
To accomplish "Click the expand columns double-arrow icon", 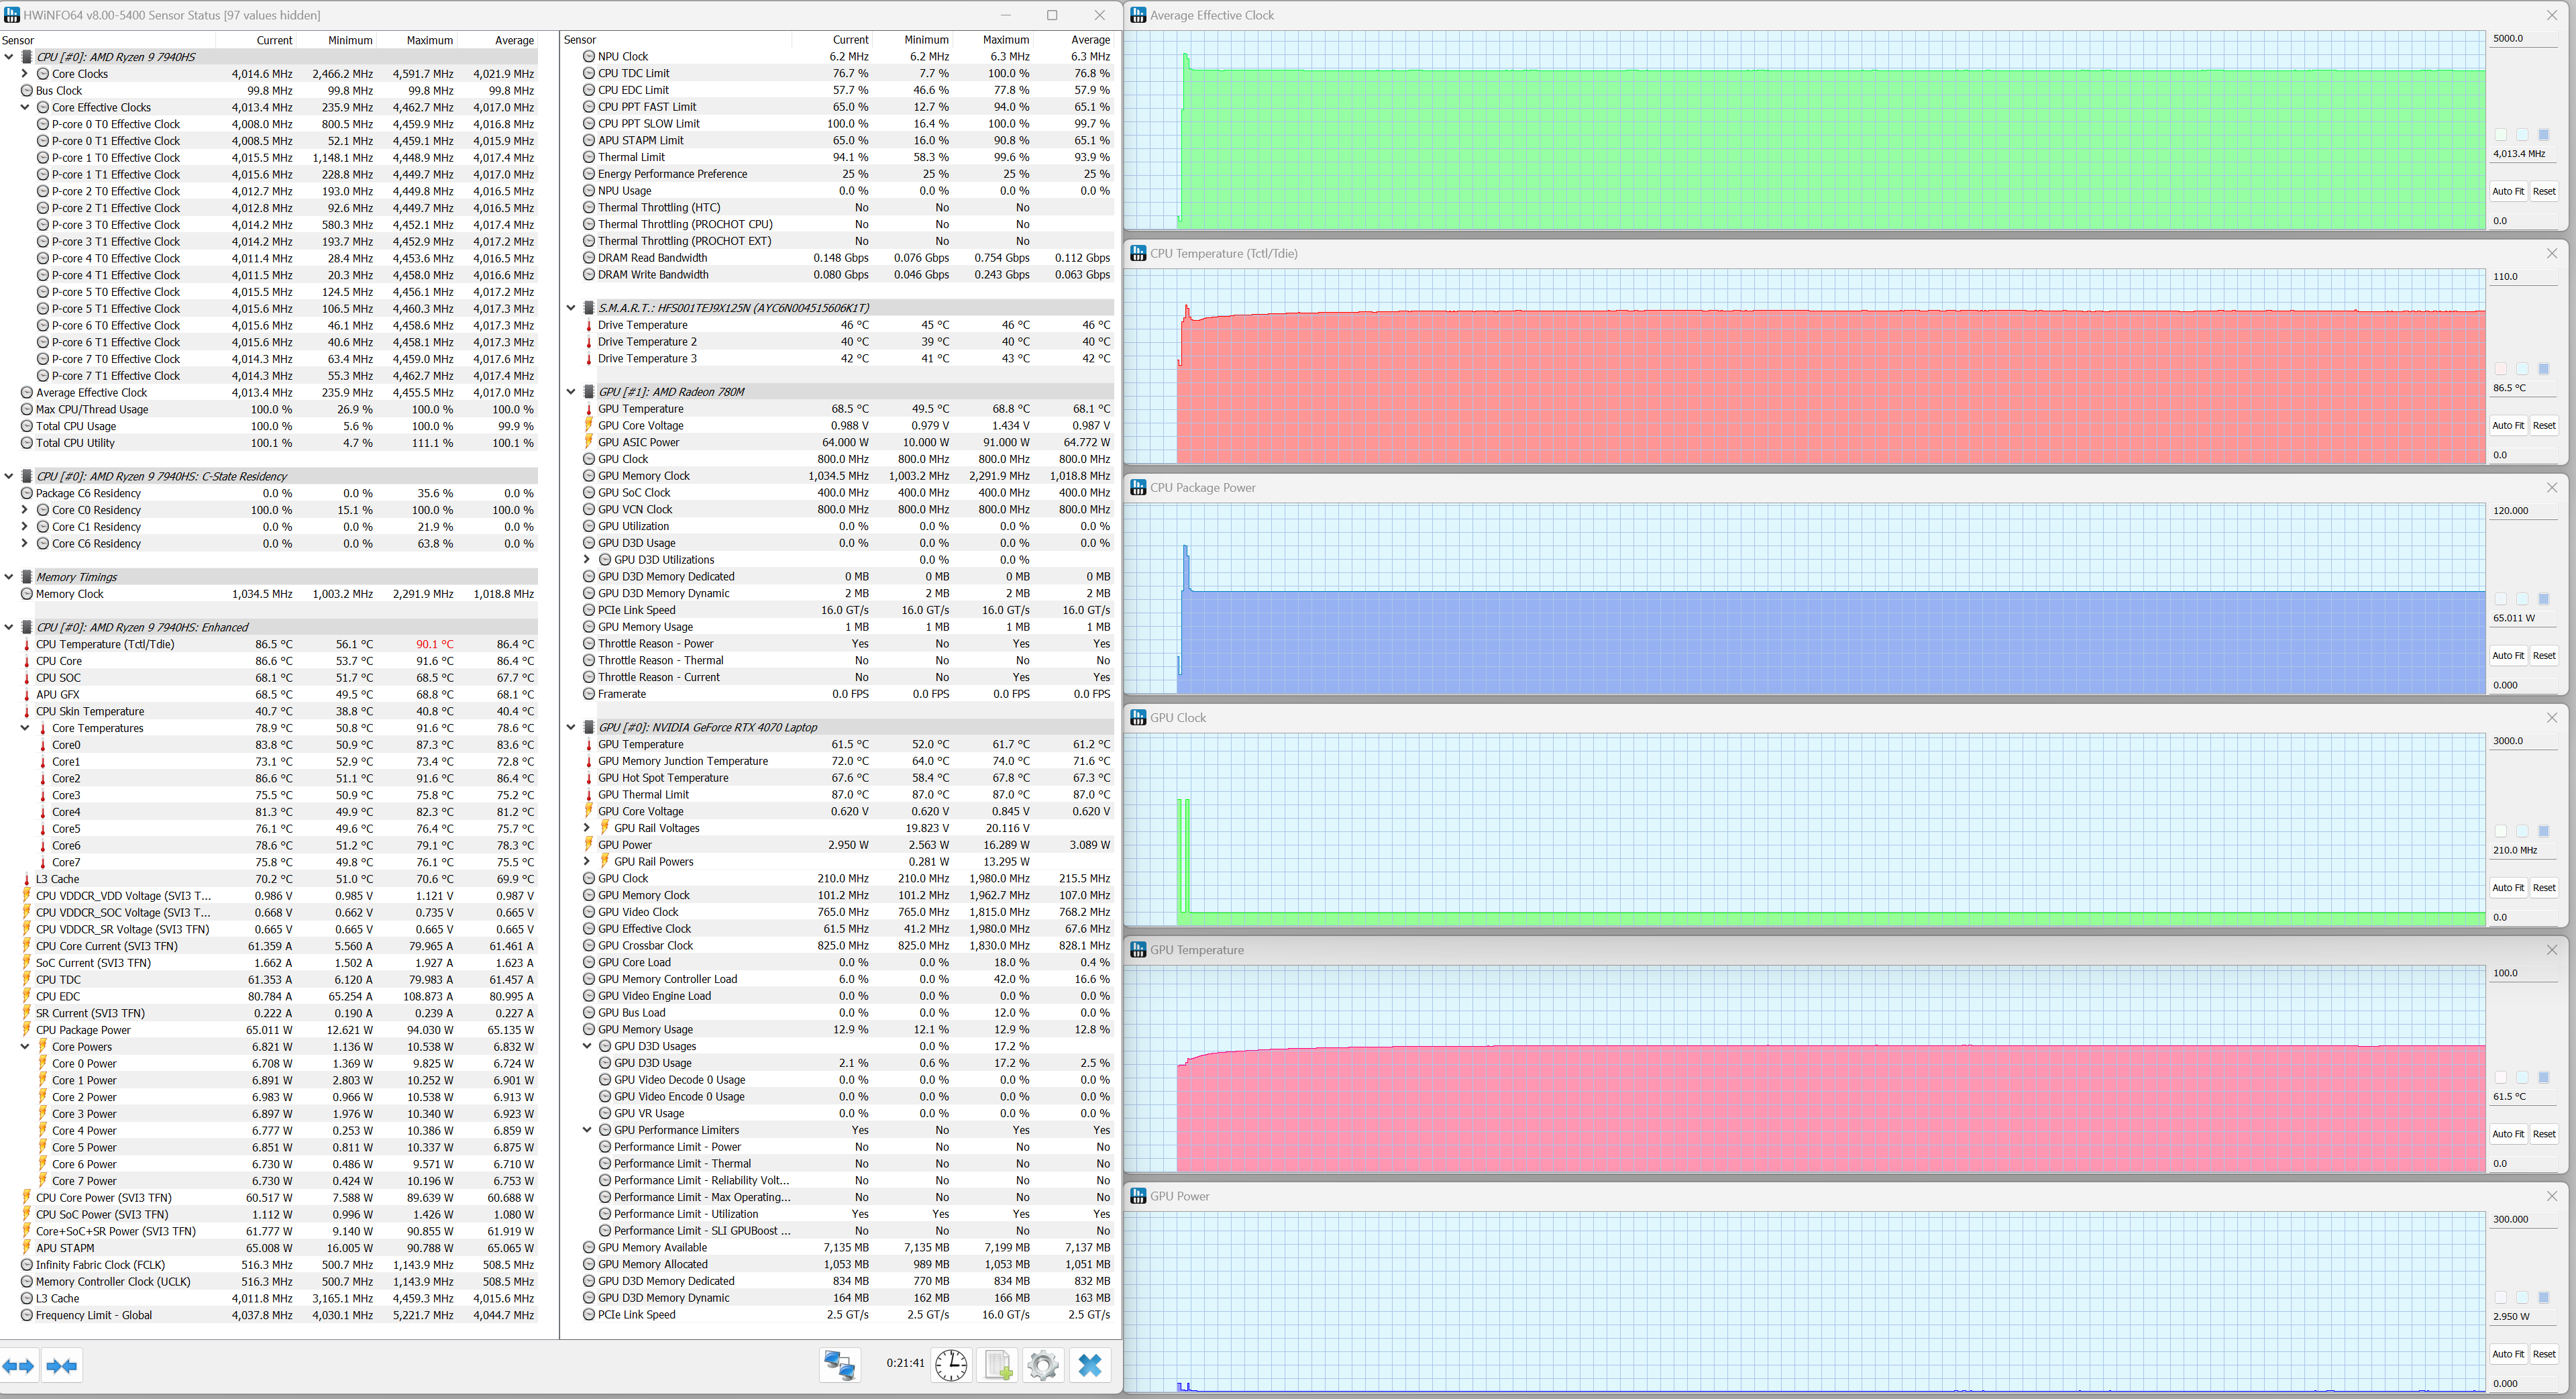I will click(19, 1366).
